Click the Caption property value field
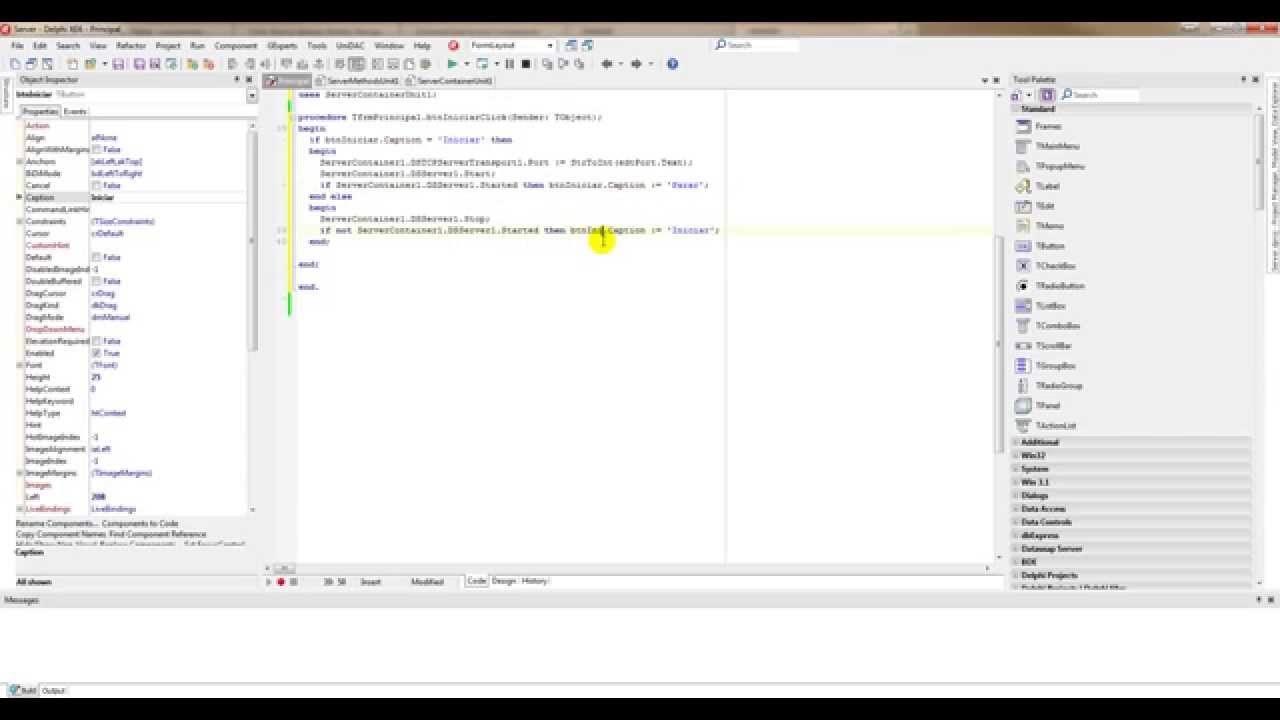The height and width of the screenshot is (720, 1280). [x=167, y=198]
